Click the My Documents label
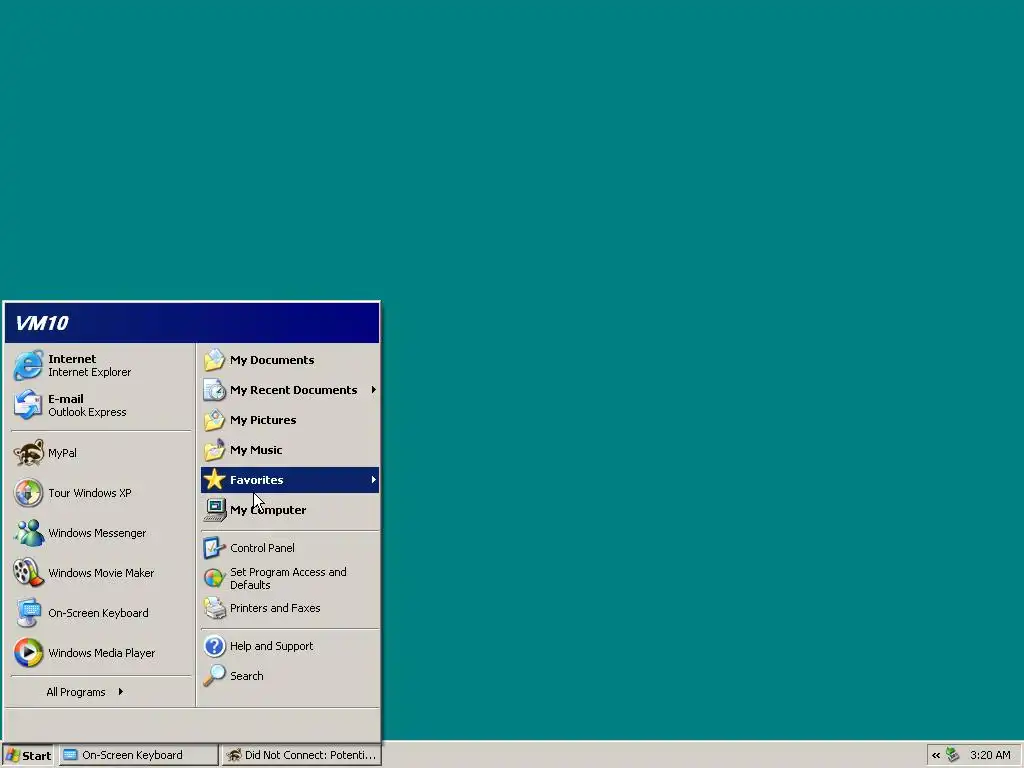Image resolution: width=1024 pixels, height=768 pixels. (272, 360)
